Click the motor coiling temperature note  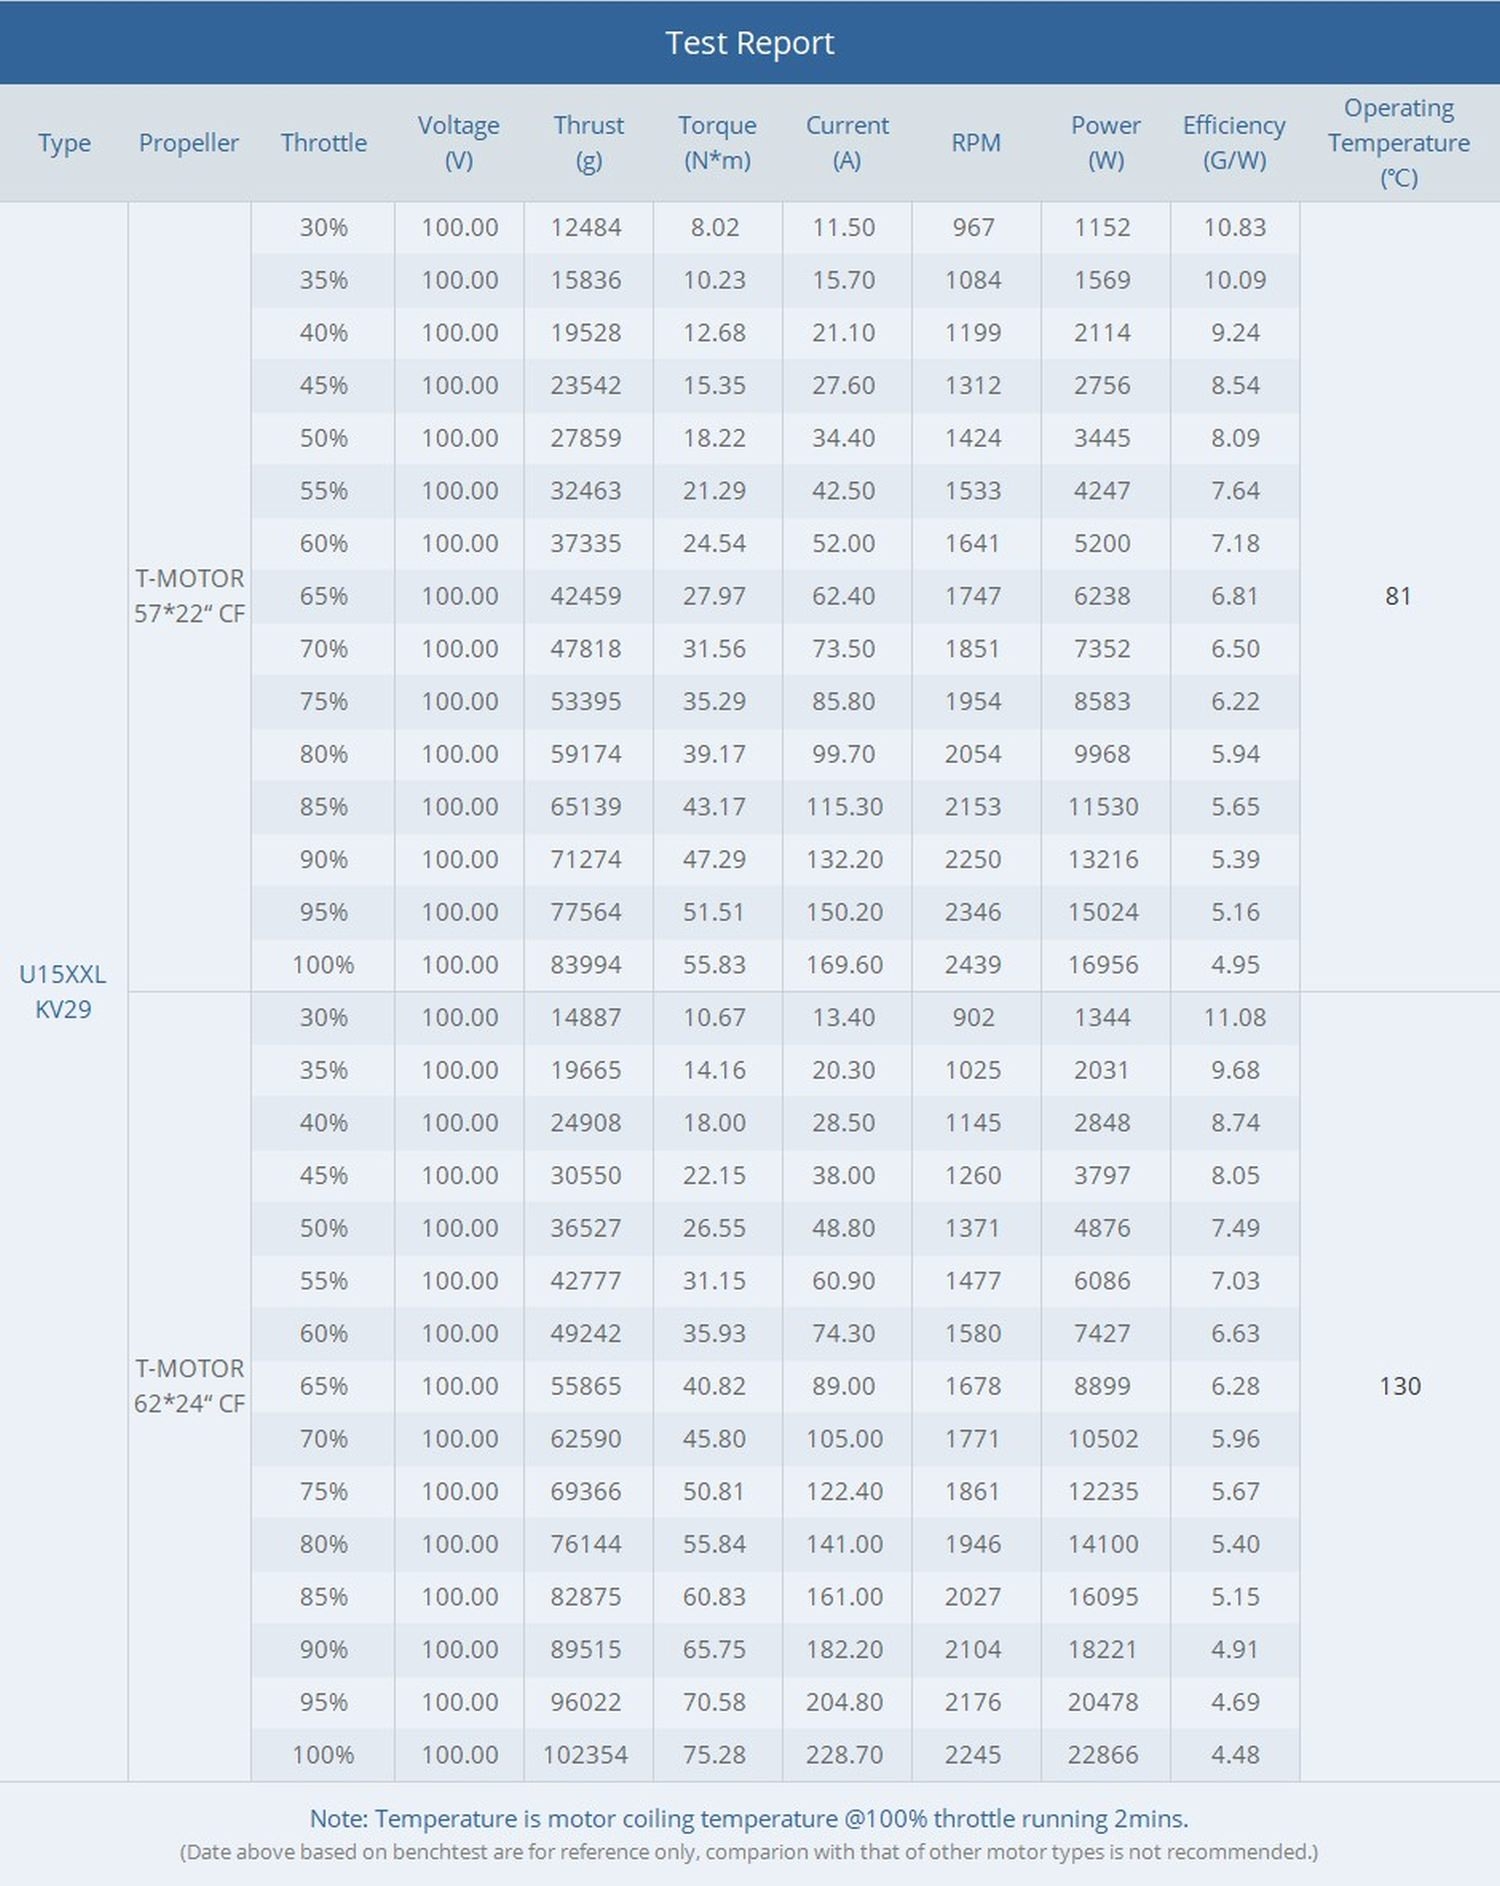(749, 1818)
